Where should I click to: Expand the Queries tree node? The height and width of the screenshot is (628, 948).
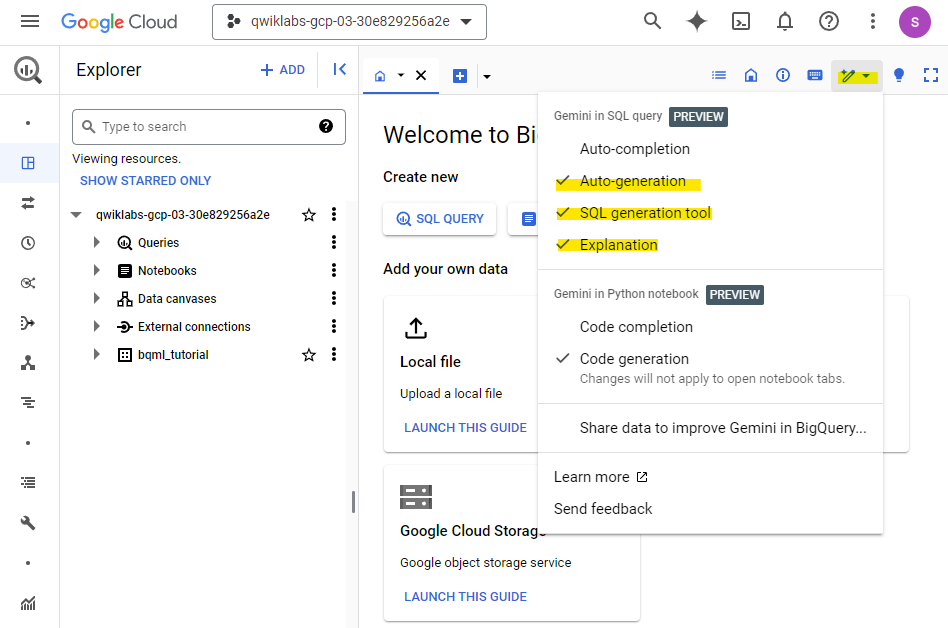(x=97, y=242)
